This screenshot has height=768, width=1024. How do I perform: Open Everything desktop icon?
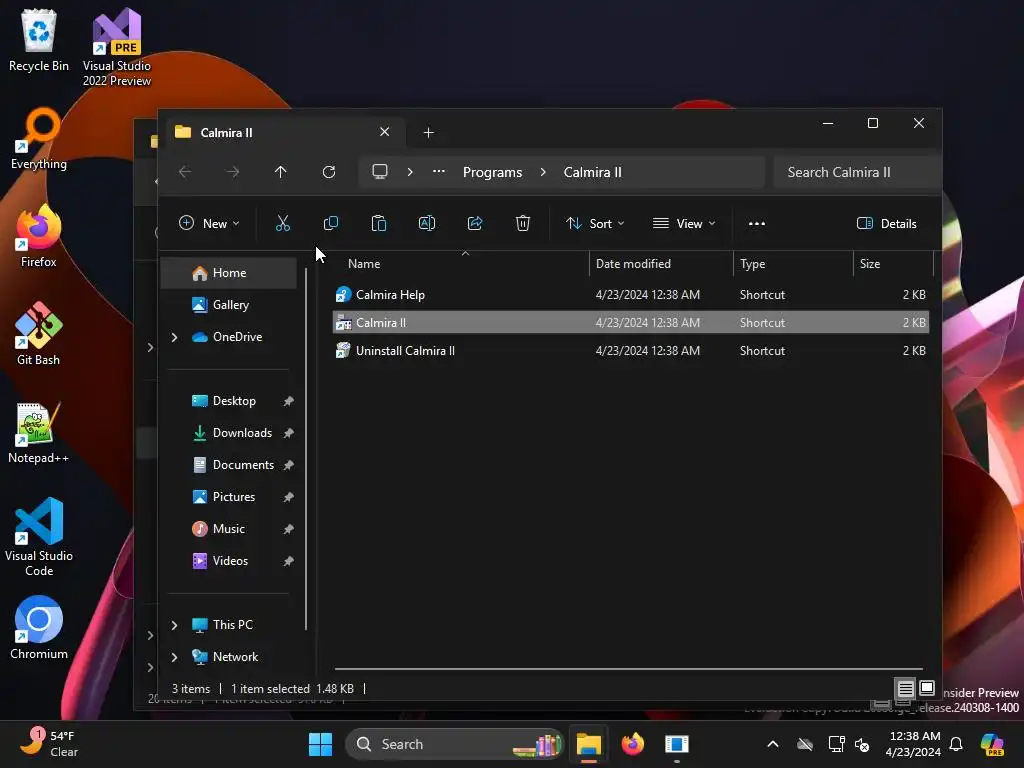[39, 138]
